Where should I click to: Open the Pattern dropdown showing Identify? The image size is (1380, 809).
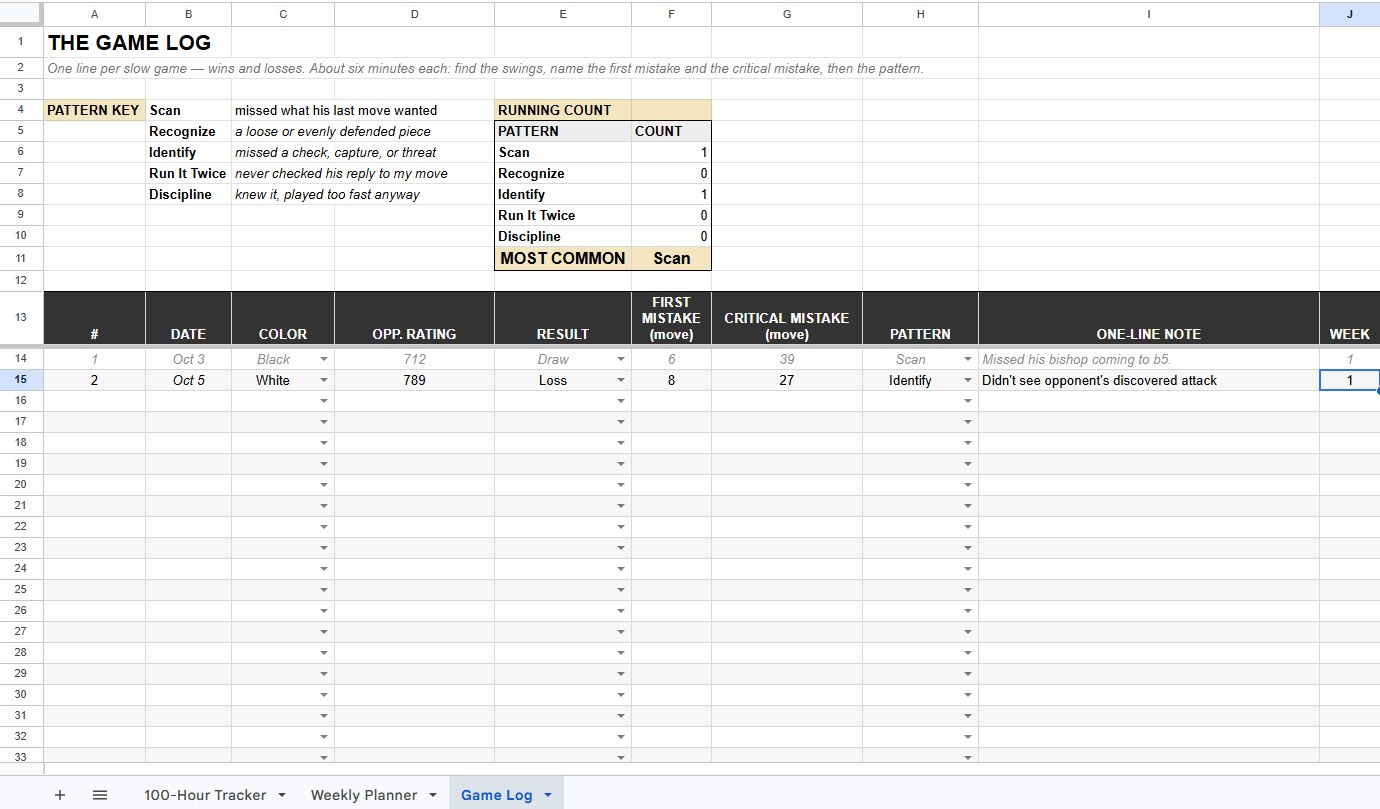click(968, 380)
